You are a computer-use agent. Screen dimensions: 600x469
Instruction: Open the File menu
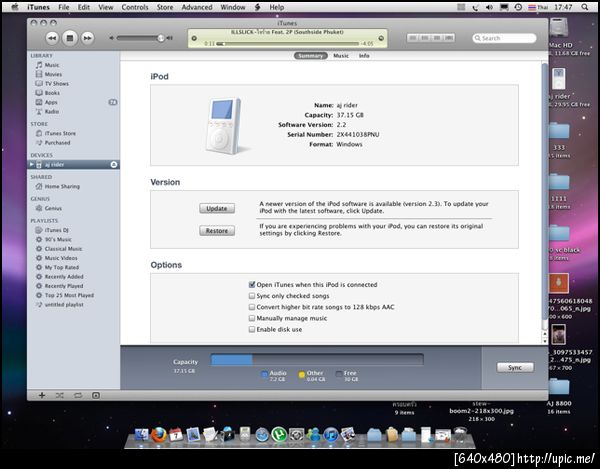click(64, 7)
